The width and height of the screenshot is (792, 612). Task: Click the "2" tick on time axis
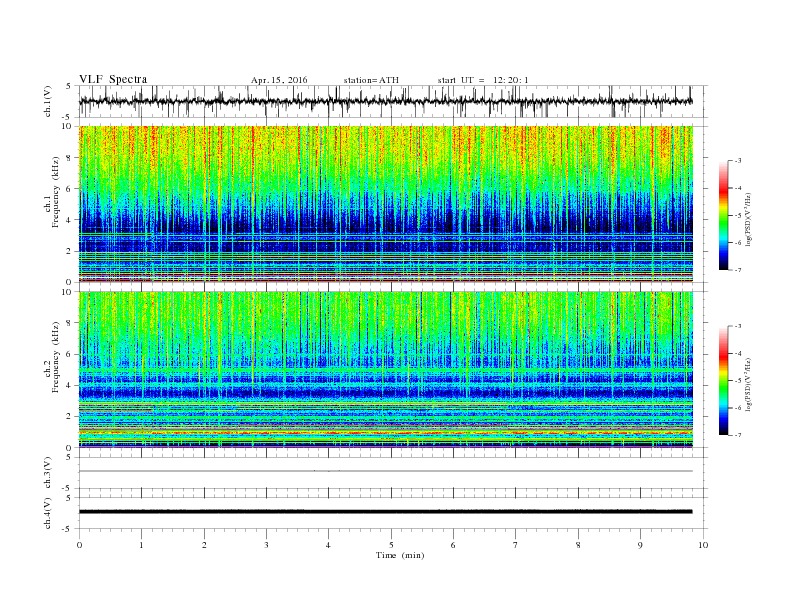point(204,545)
